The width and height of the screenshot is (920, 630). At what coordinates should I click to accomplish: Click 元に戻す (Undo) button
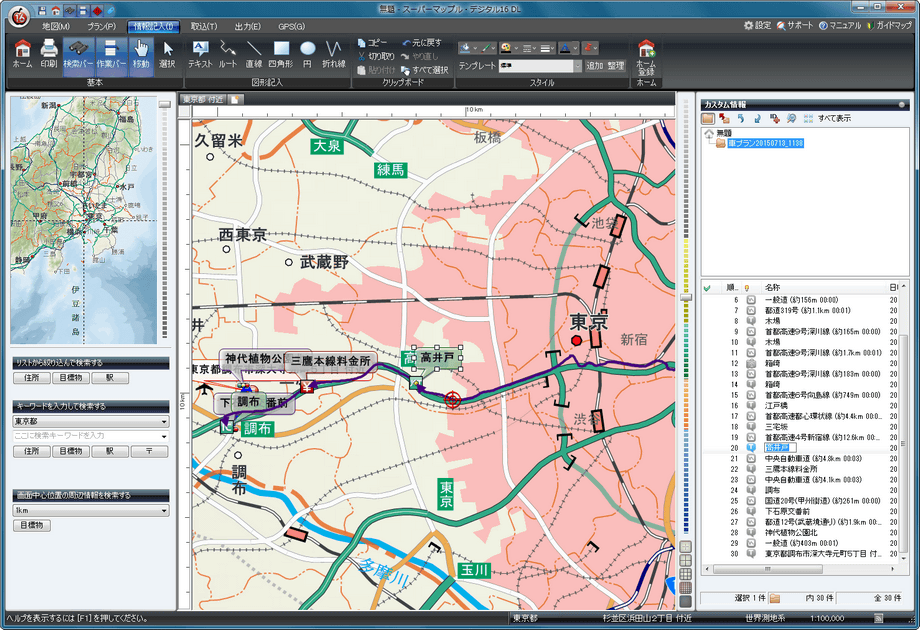point(422,43)
